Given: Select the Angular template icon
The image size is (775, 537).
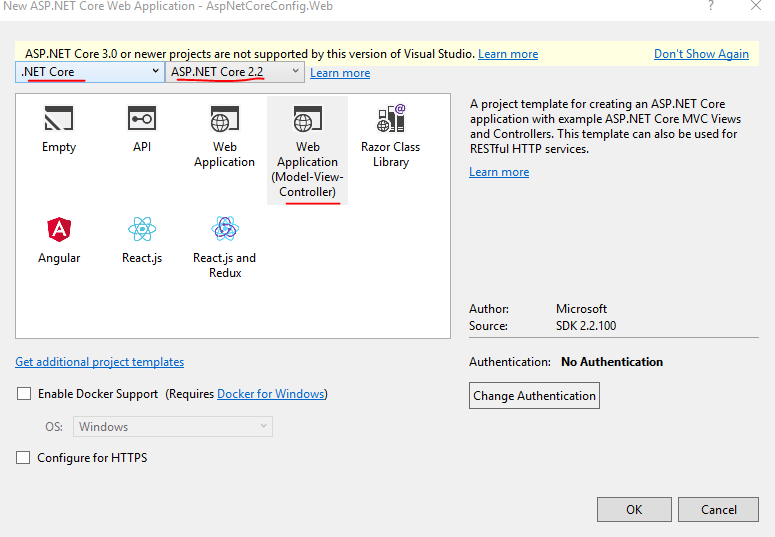Looking at the screenshot, I should (59, 229).
